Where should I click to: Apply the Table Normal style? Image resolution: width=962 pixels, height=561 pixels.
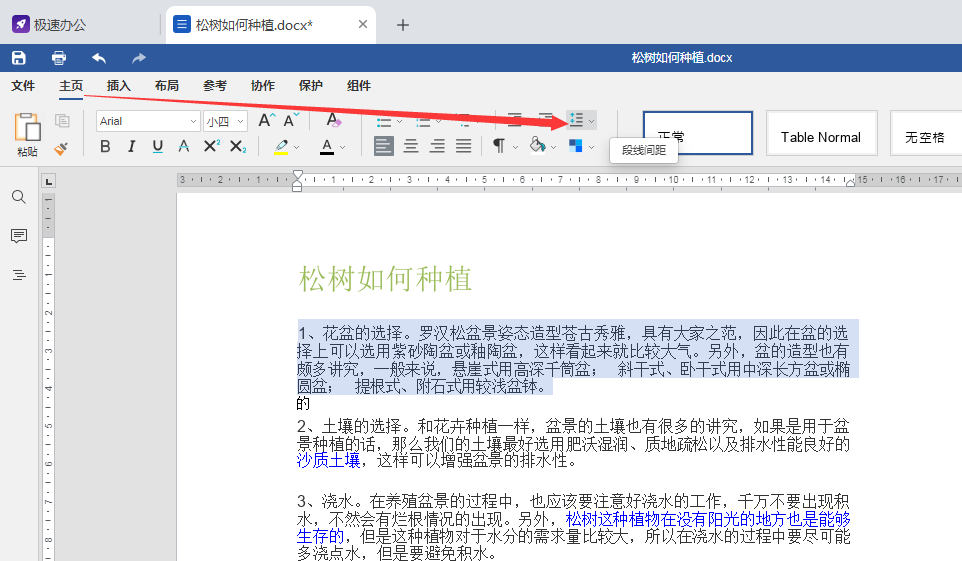click(820, 137)
